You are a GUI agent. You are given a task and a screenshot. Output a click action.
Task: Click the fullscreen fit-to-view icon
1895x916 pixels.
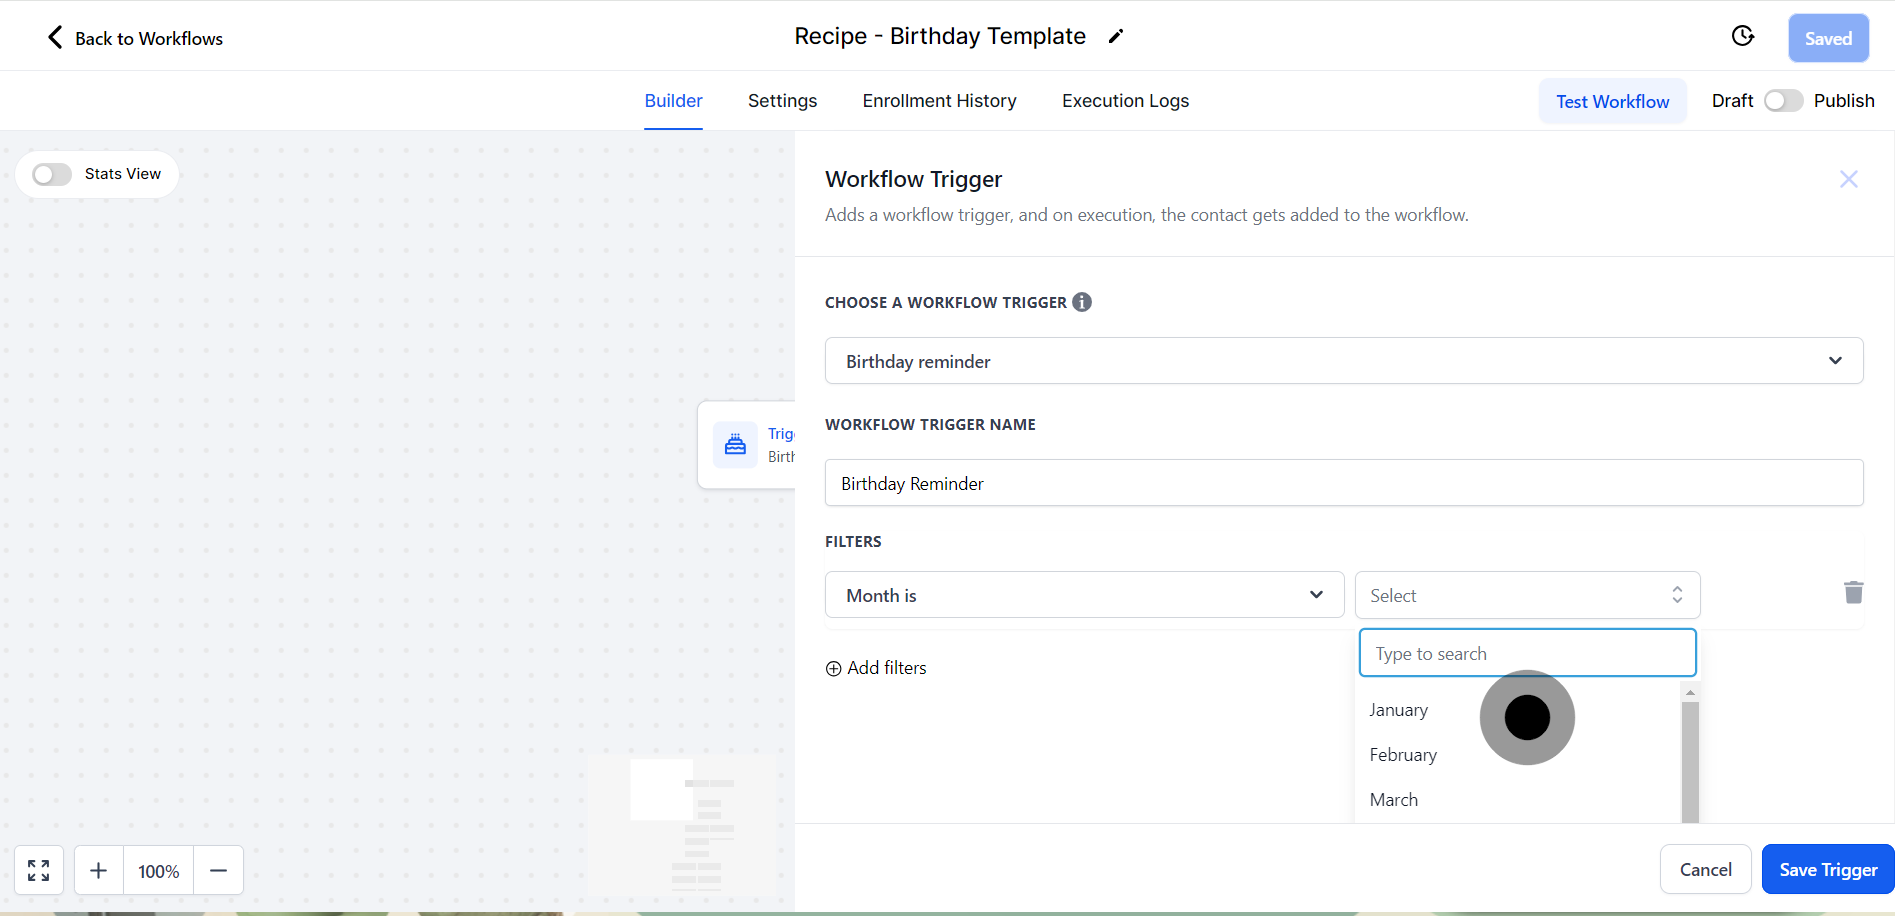tap(39, 871)
